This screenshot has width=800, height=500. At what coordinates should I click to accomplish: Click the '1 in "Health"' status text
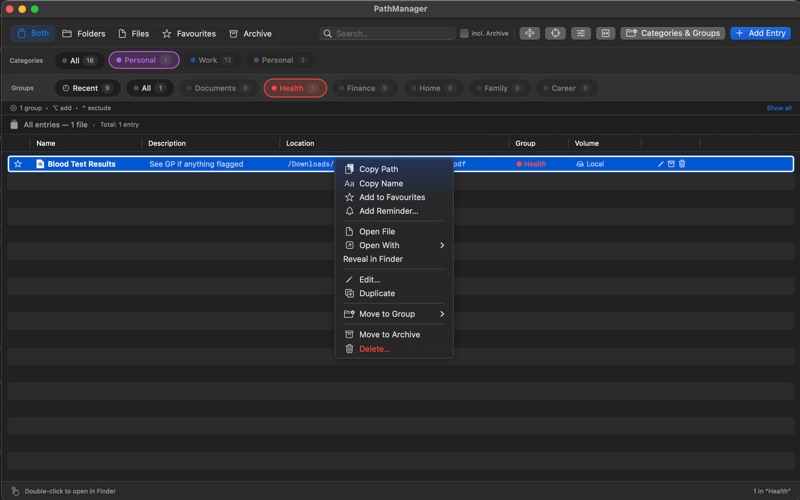point(771,491)
